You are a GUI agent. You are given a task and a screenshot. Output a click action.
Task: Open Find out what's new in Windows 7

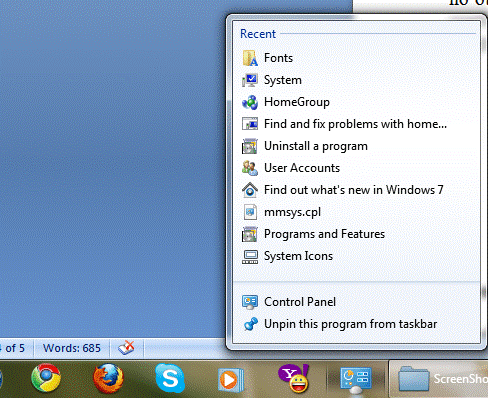[356, 190]
